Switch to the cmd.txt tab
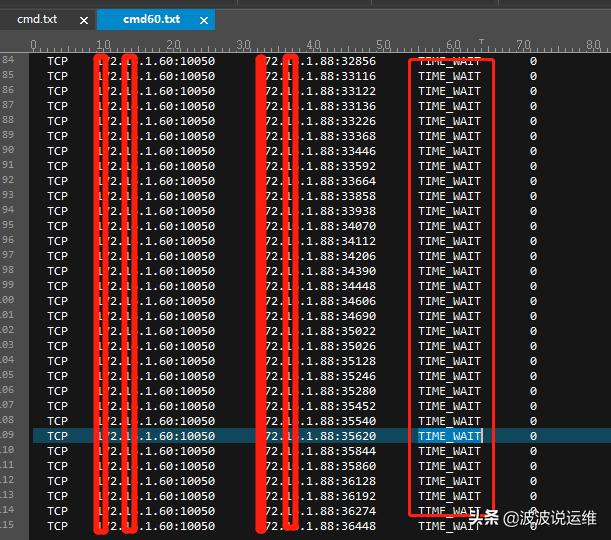Screen dimensions: 611x540 coord(36,19)
